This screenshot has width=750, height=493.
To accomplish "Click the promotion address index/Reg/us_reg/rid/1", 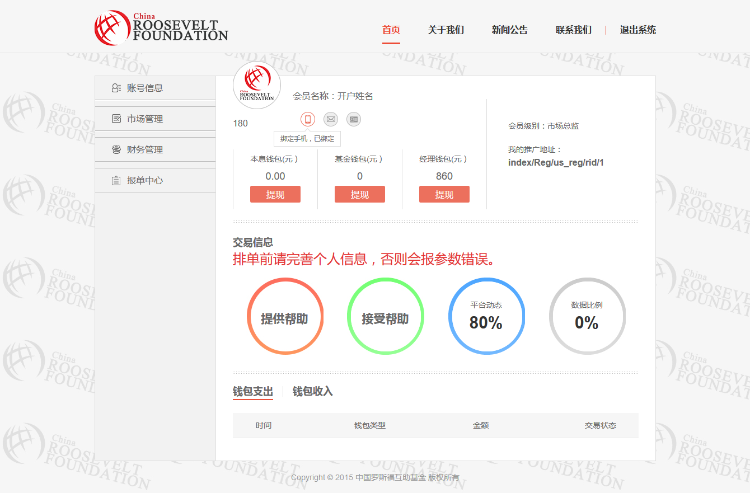I will 556,163.
